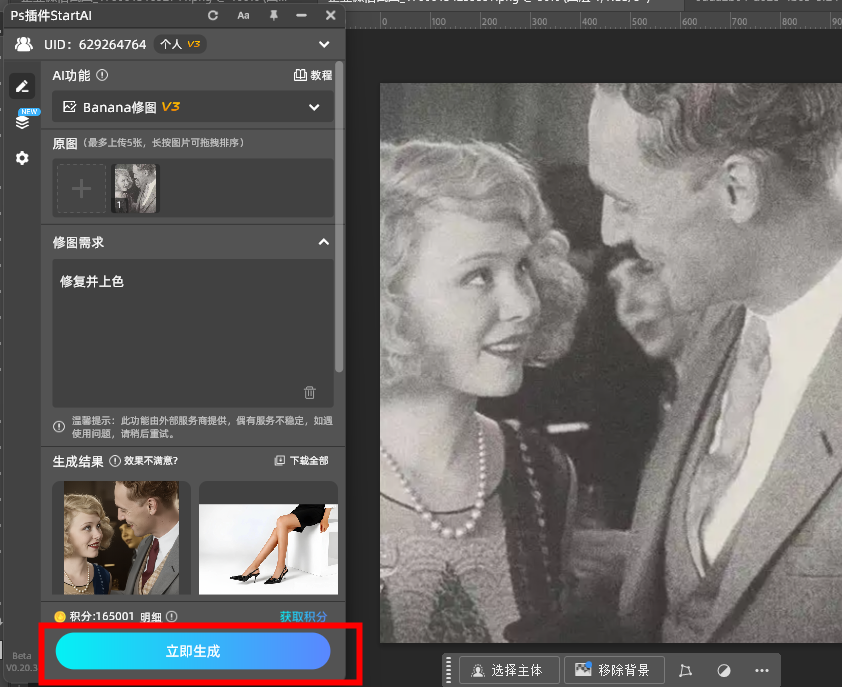This screenshot has width=842, height=687.
Task: Click the Aa font size icon
Action: point(243,16)
